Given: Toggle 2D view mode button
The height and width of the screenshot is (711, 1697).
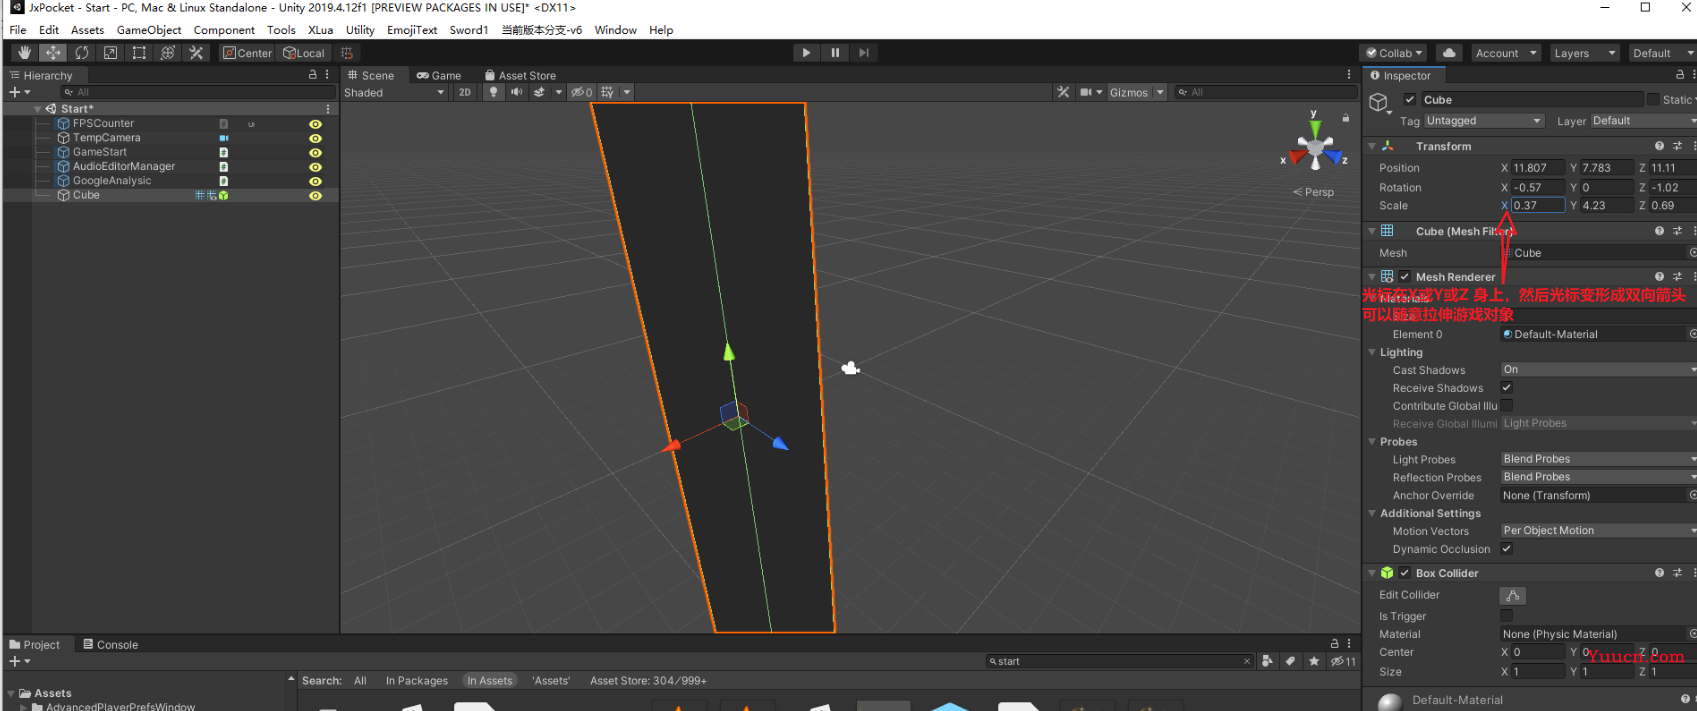Looking at the screenshot, I should coord(465,92).
